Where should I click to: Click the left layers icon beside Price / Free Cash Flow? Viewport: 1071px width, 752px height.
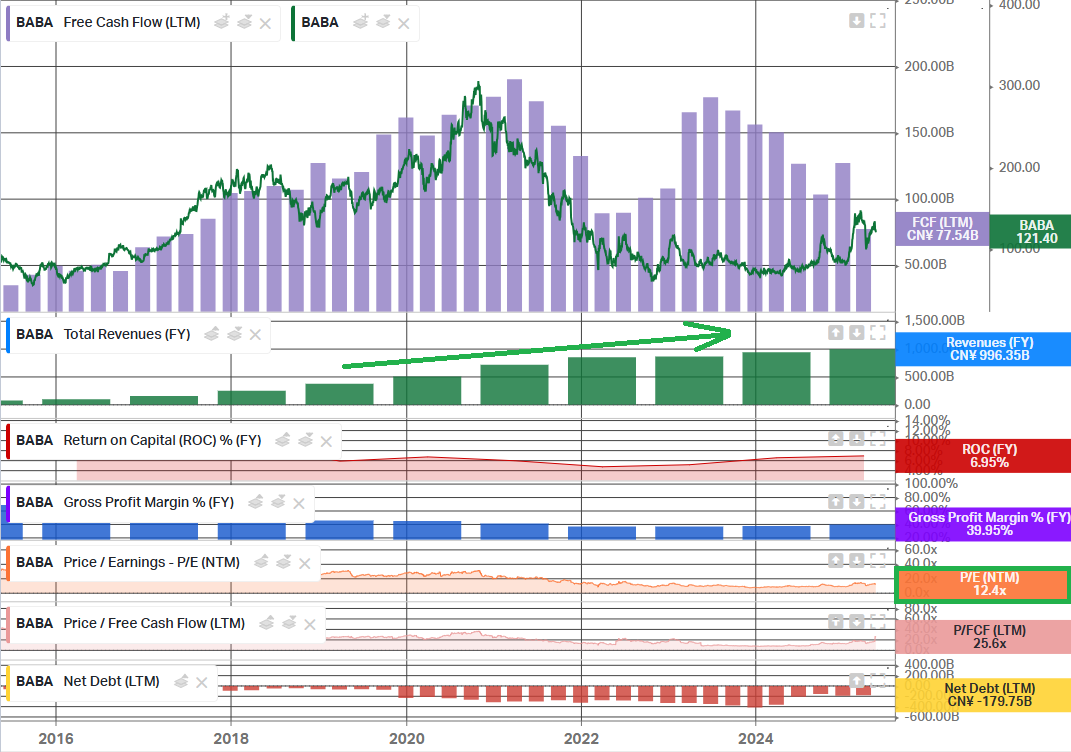266,624
